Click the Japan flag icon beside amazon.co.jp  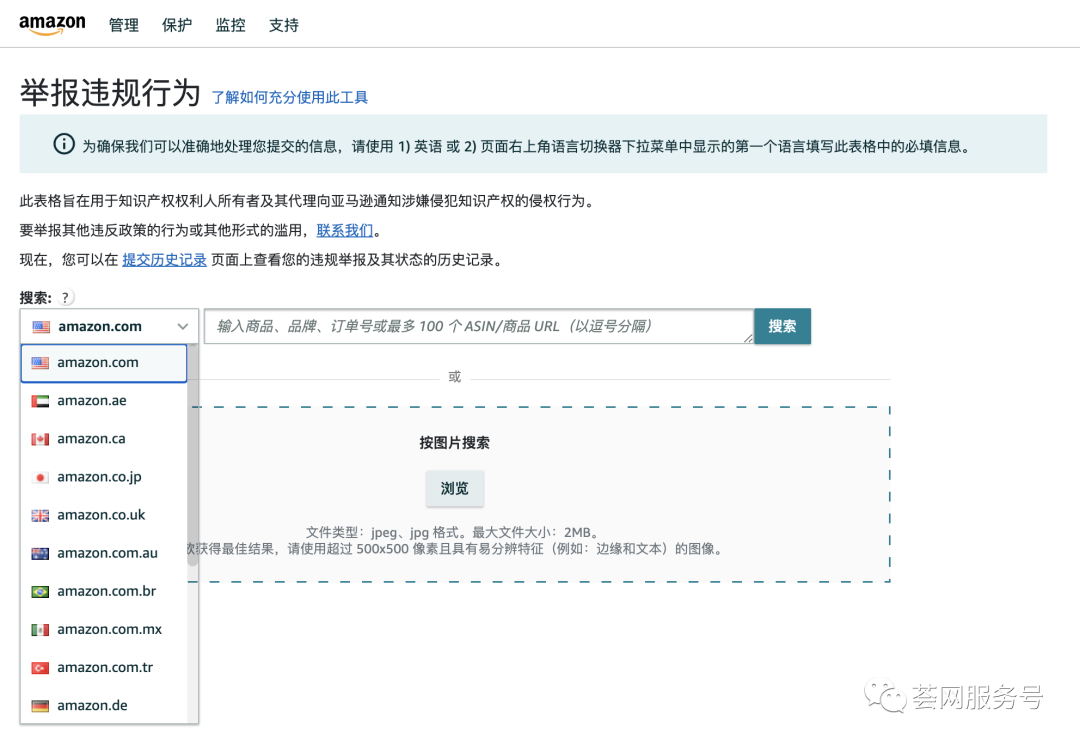pyautogui.click(x=39, y=477)
